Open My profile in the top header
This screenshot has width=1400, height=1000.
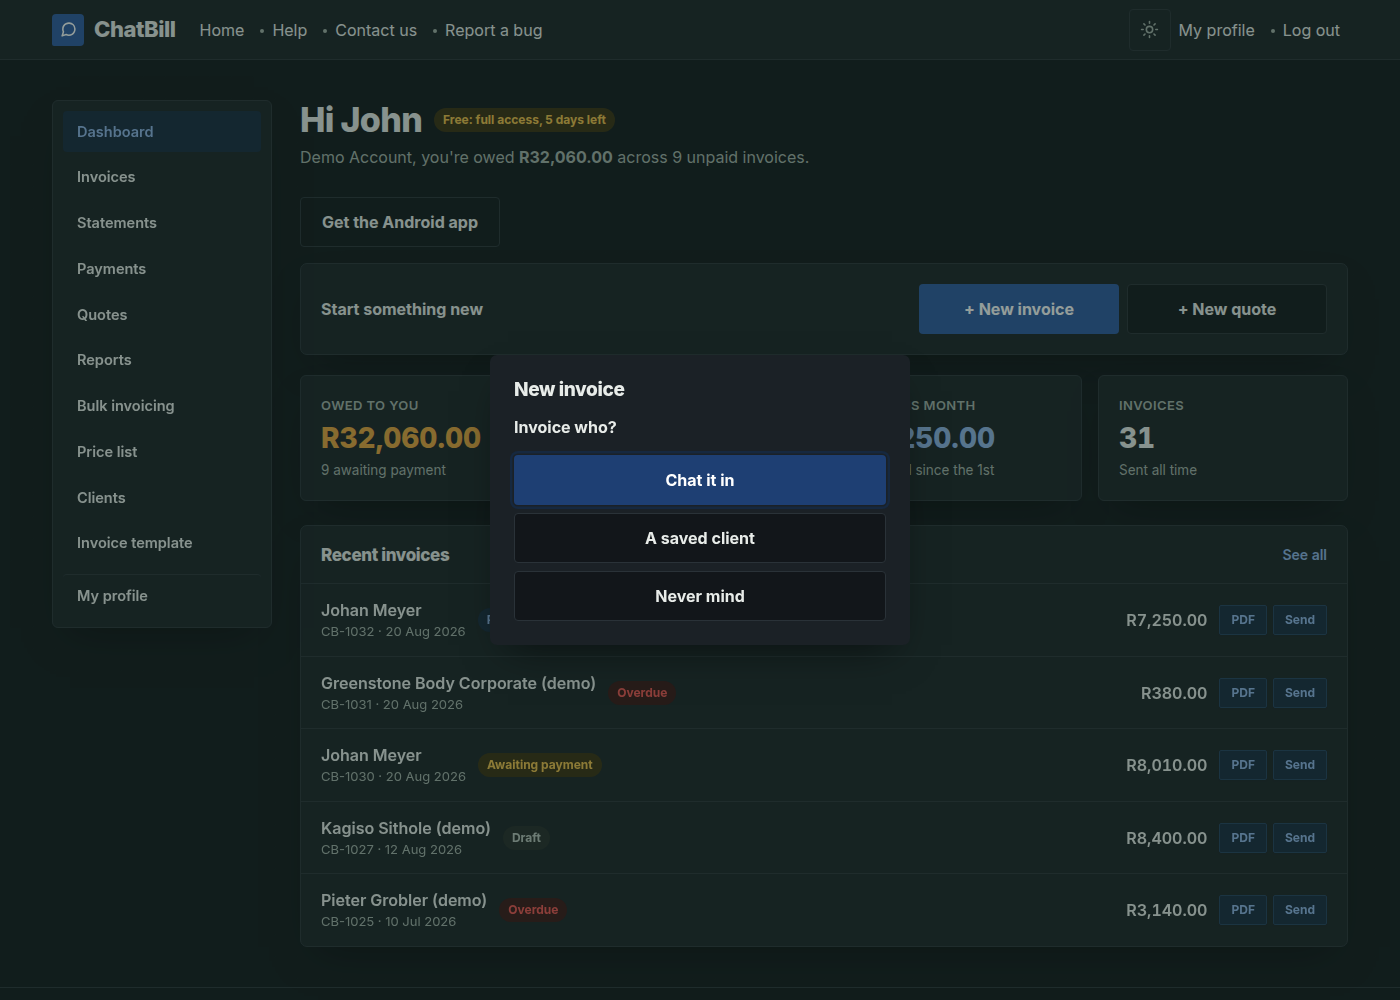tap(1216, 30)
